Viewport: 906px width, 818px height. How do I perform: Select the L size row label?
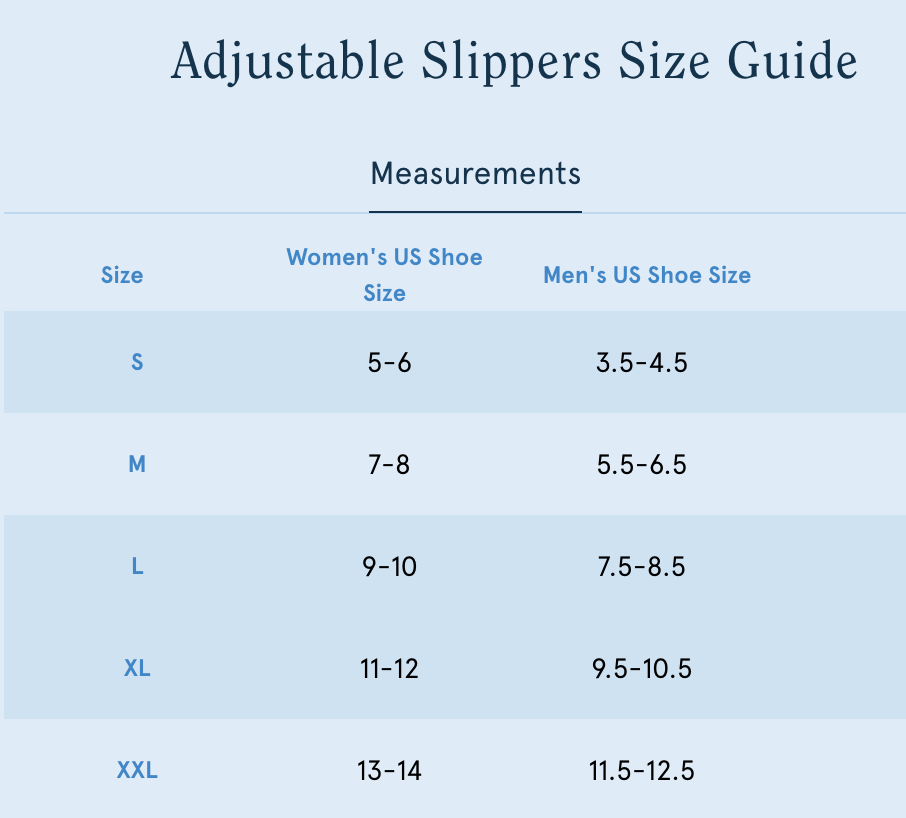coord(137,567)
